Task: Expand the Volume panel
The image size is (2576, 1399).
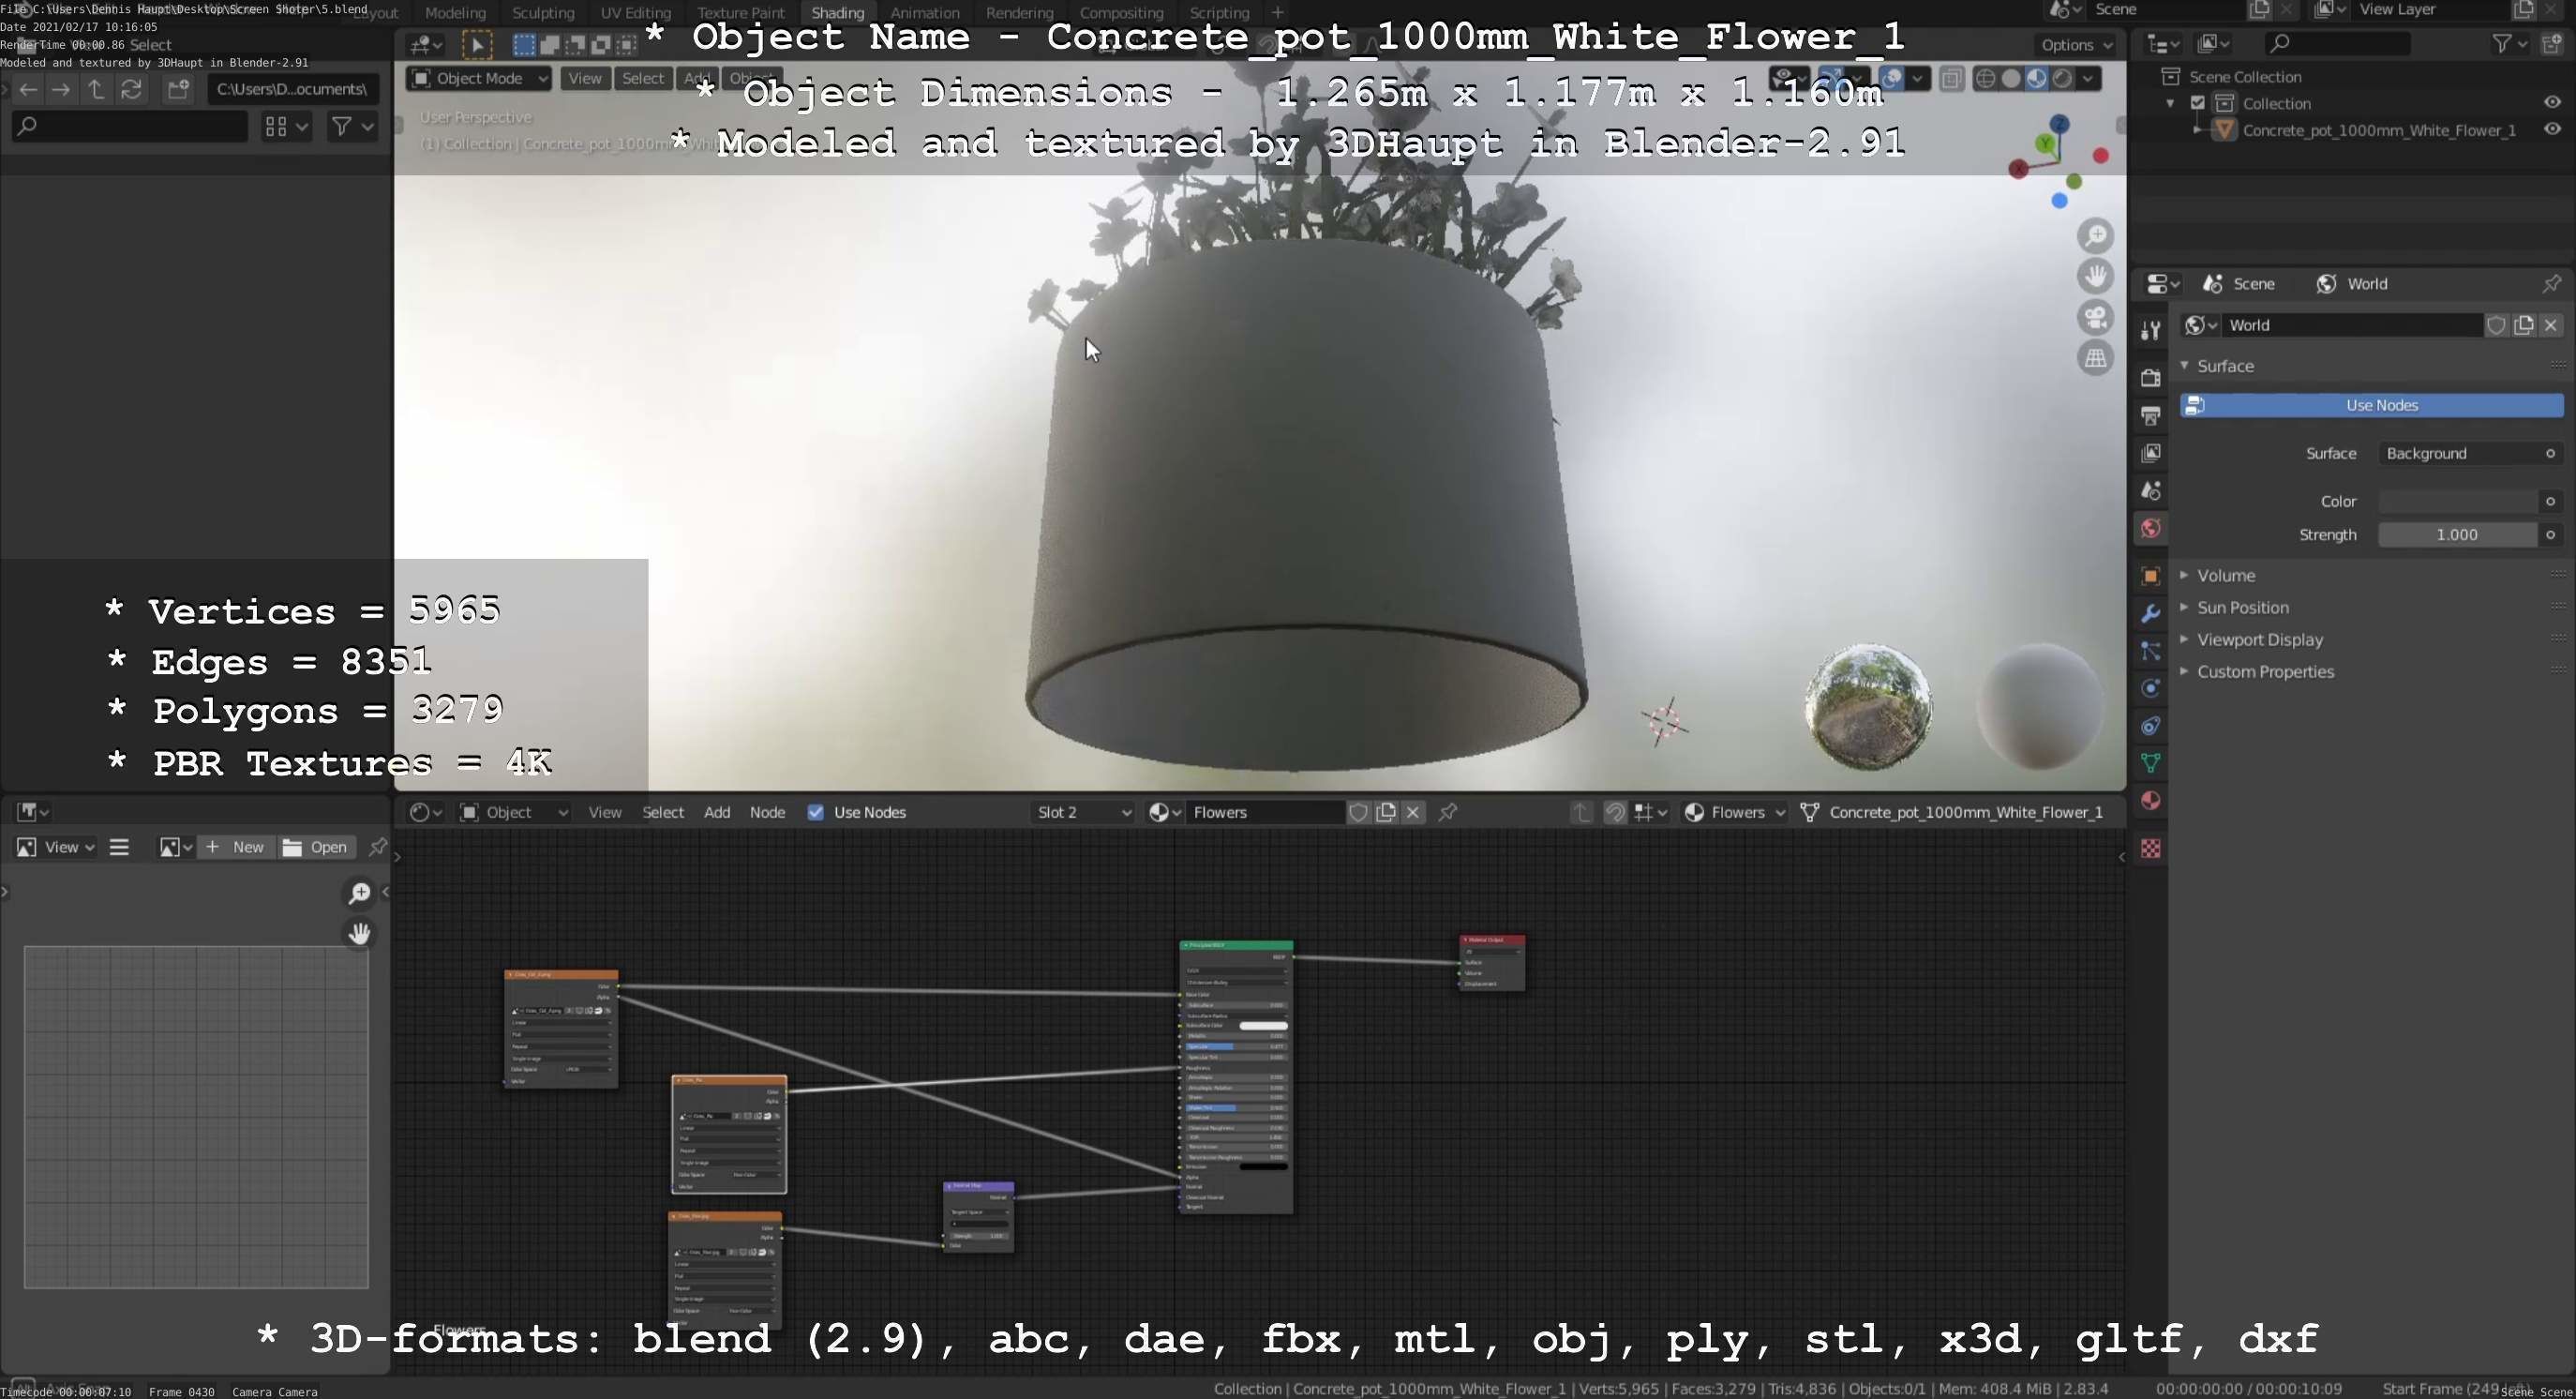Action: (2226, 575)
